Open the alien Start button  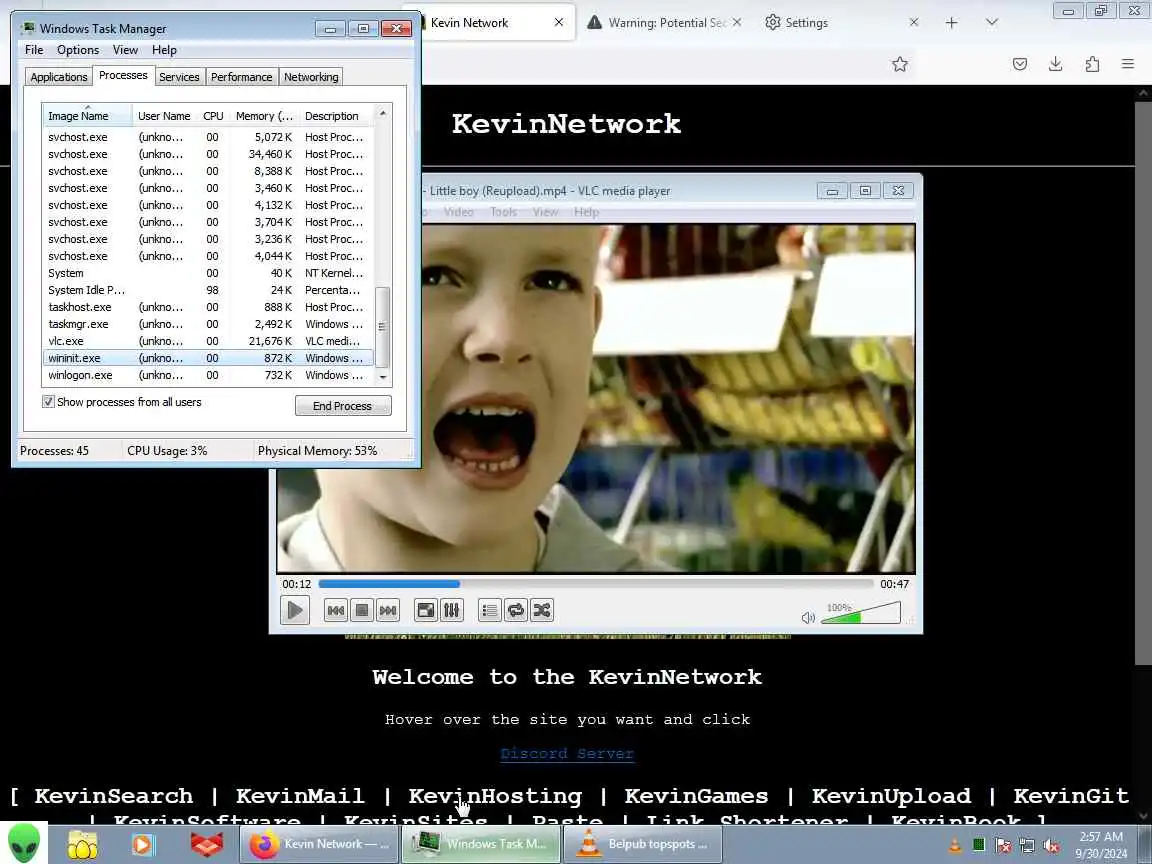click(x=24, y=843)
